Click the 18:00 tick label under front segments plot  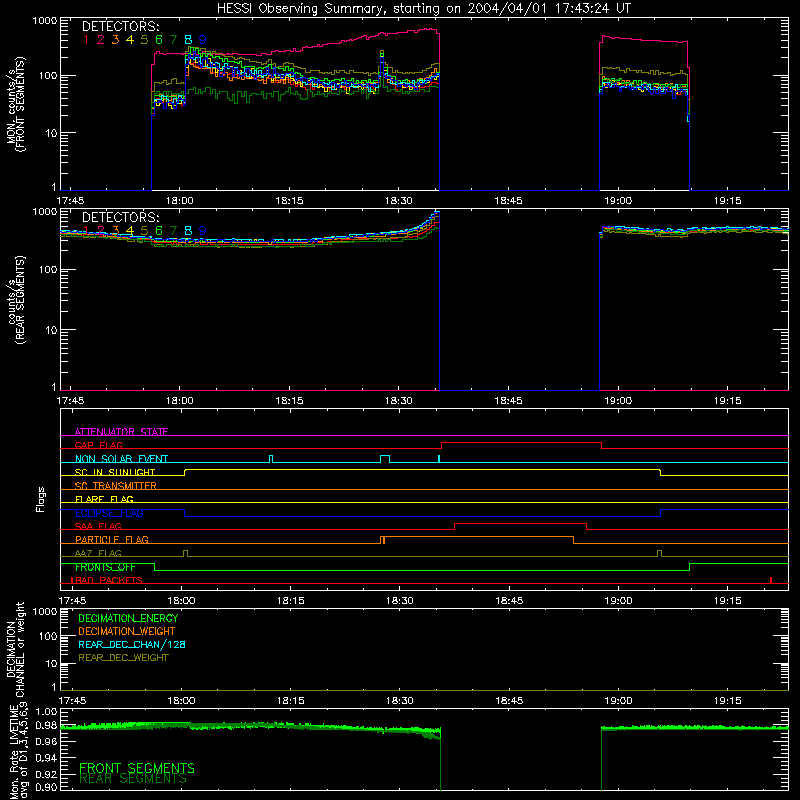[x=180, y=201]
